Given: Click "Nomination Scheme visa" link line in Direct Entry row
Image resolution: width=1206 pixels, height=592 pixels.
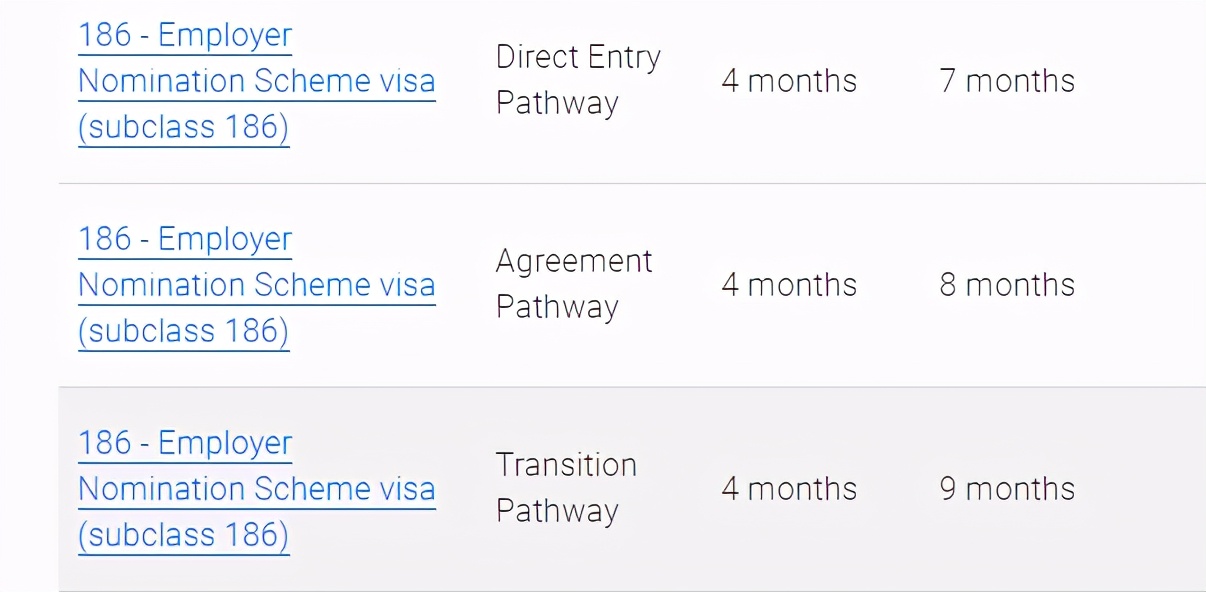Looking at the screenshot, I should tap(257, 81).
